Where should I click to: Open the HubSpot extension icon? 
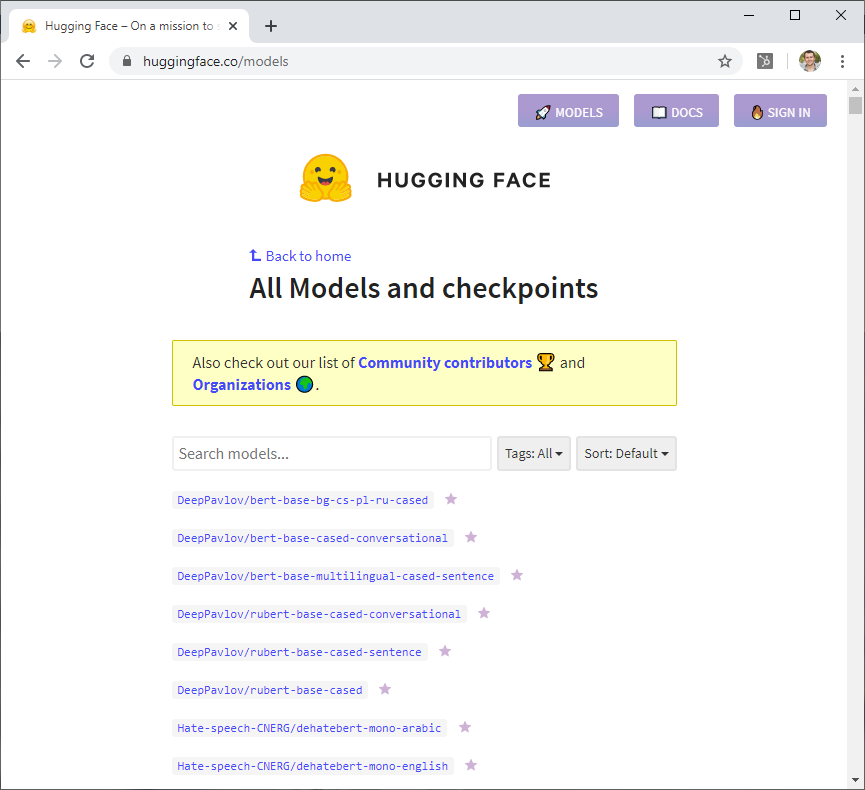coord(765,61)
